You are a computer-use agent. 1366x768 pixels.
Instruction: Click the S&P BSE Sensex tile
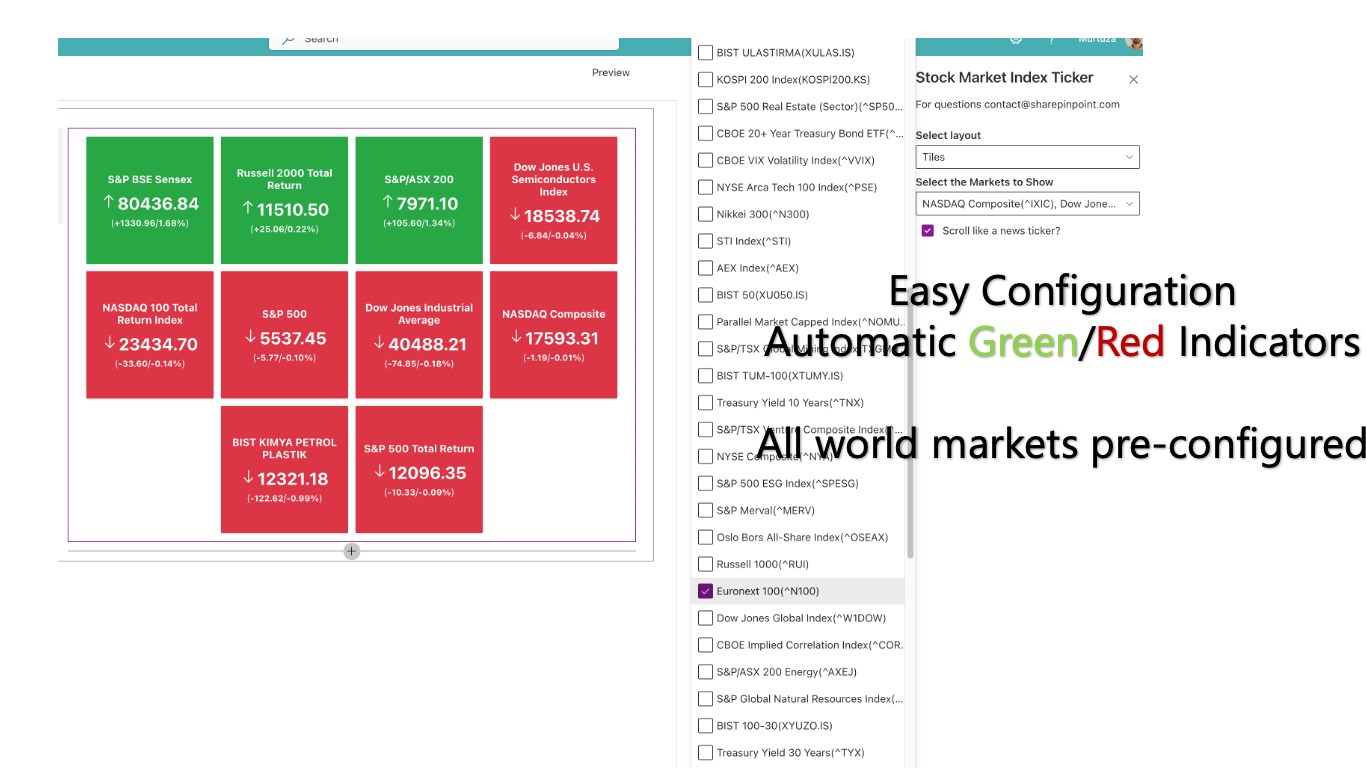(150, 200)
